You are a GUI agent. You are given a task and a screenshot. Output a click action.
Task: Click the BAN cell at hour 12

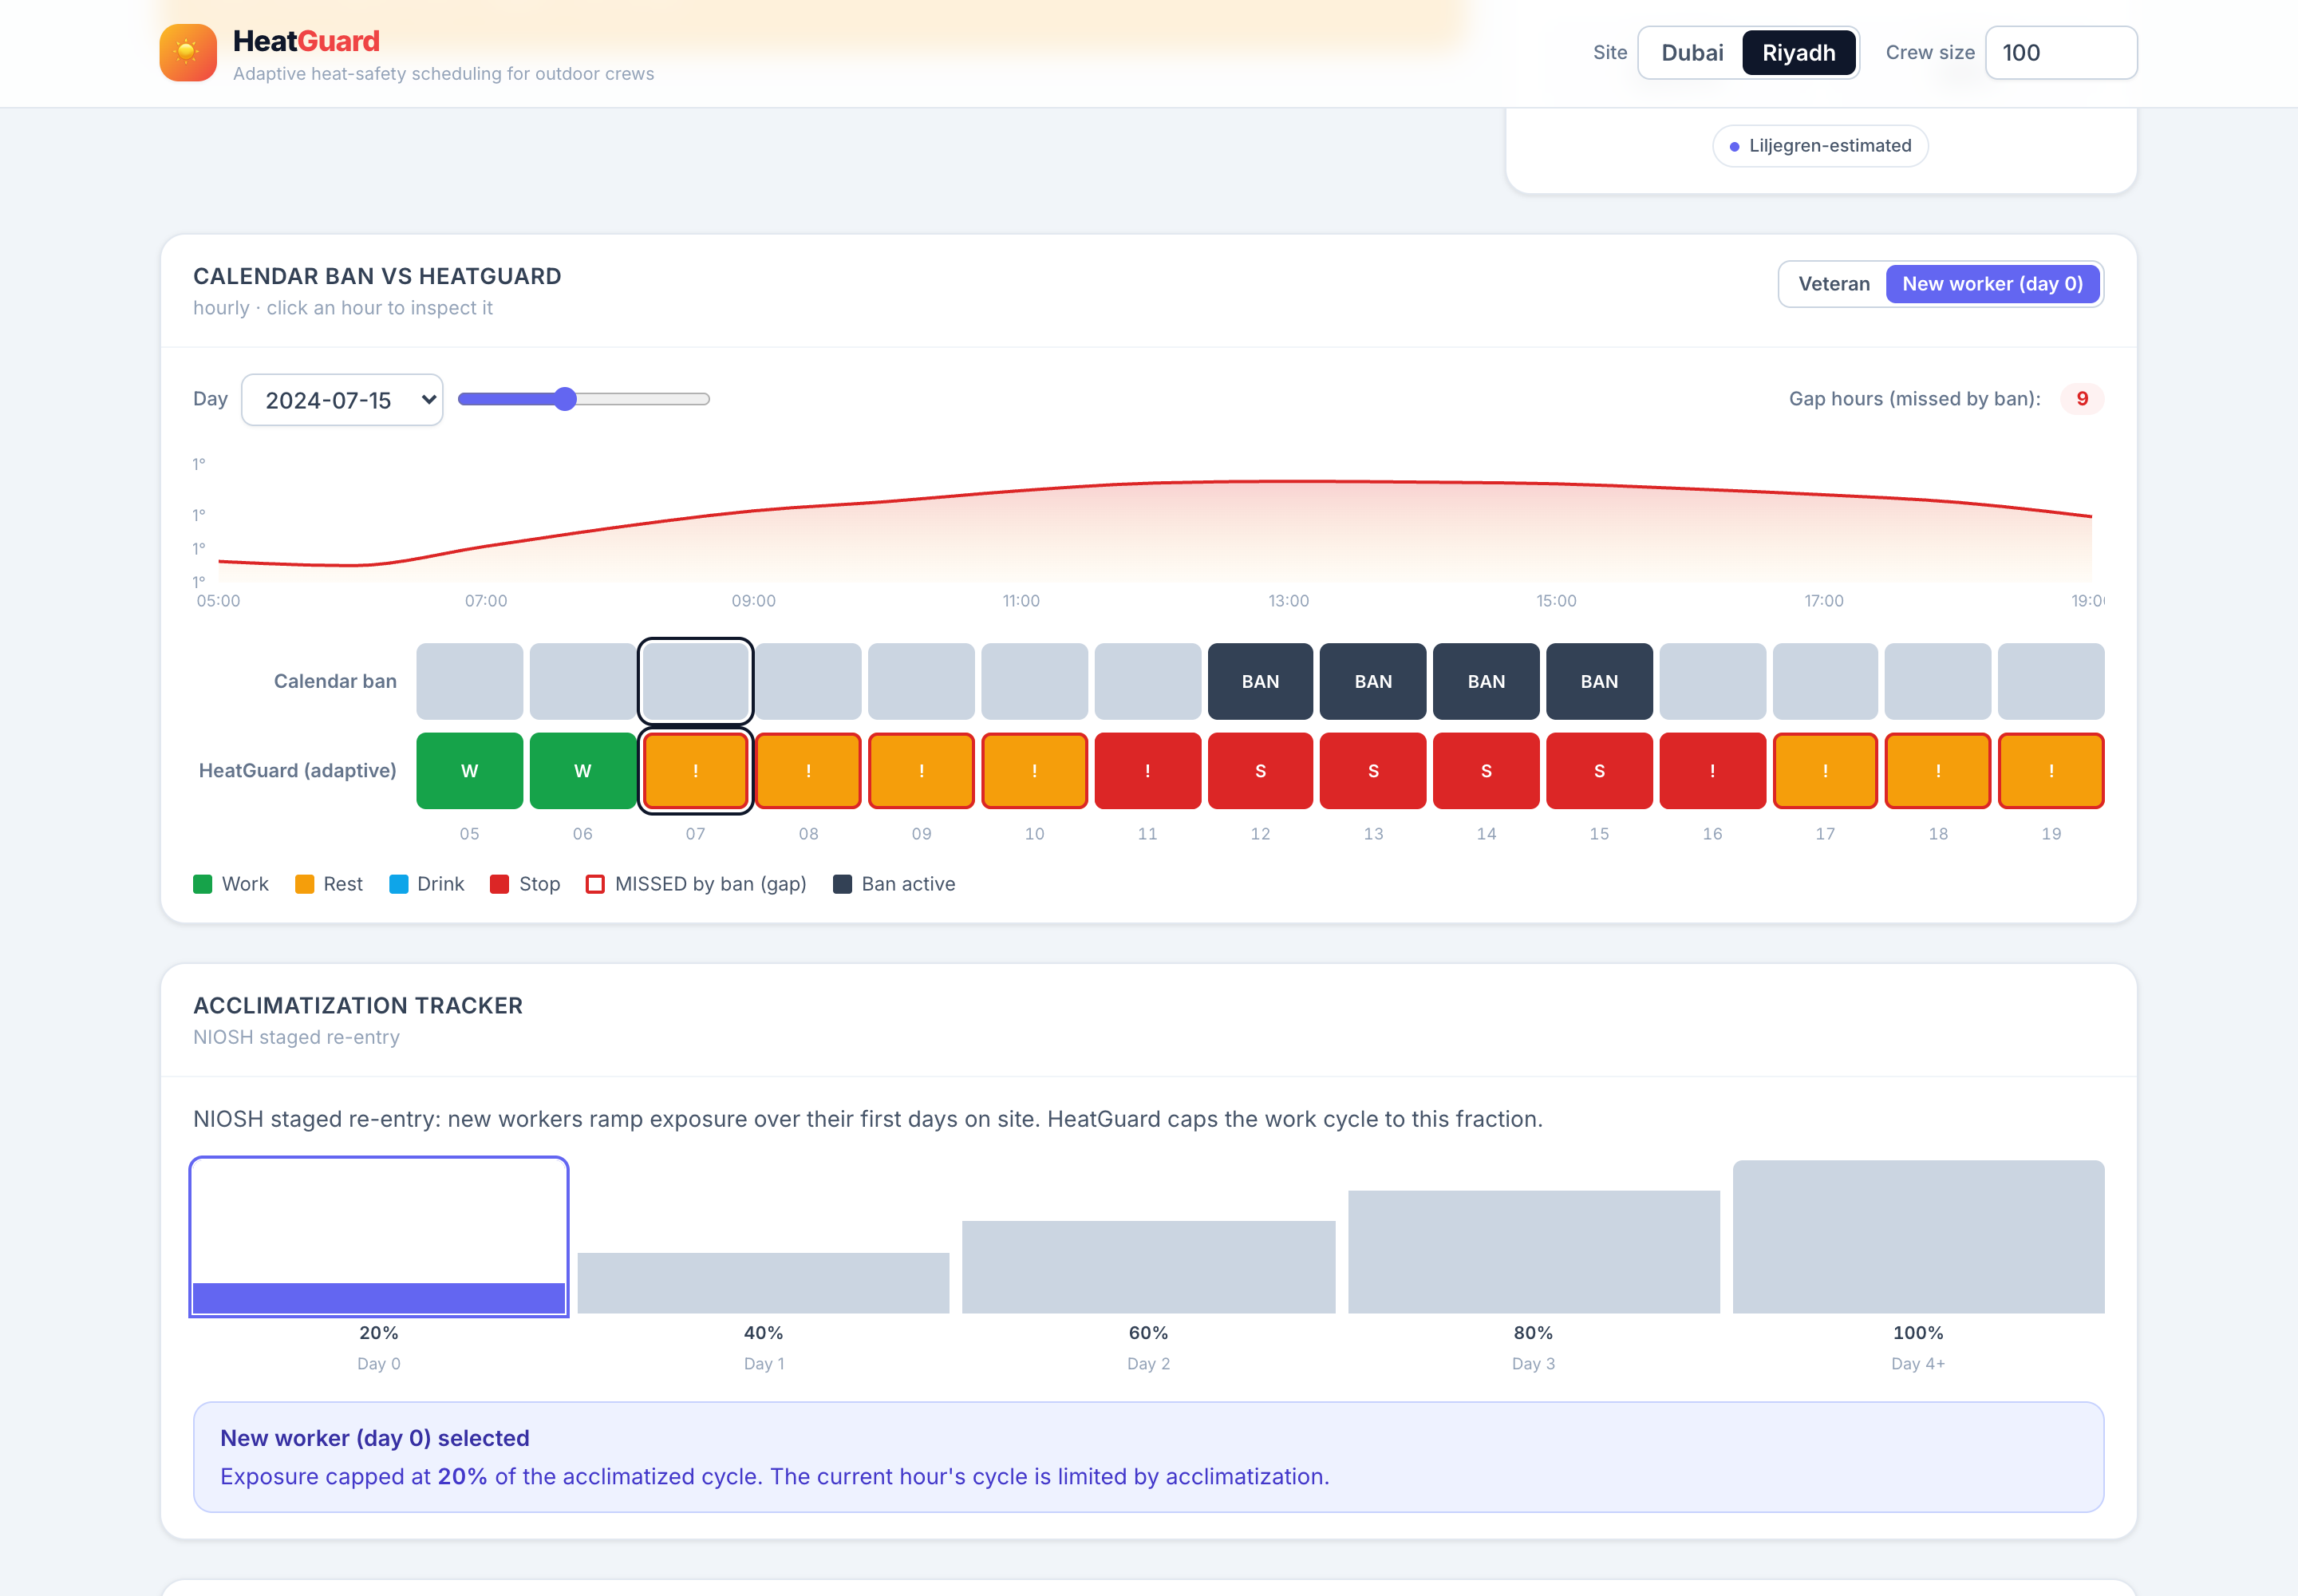click(1260, 681)
